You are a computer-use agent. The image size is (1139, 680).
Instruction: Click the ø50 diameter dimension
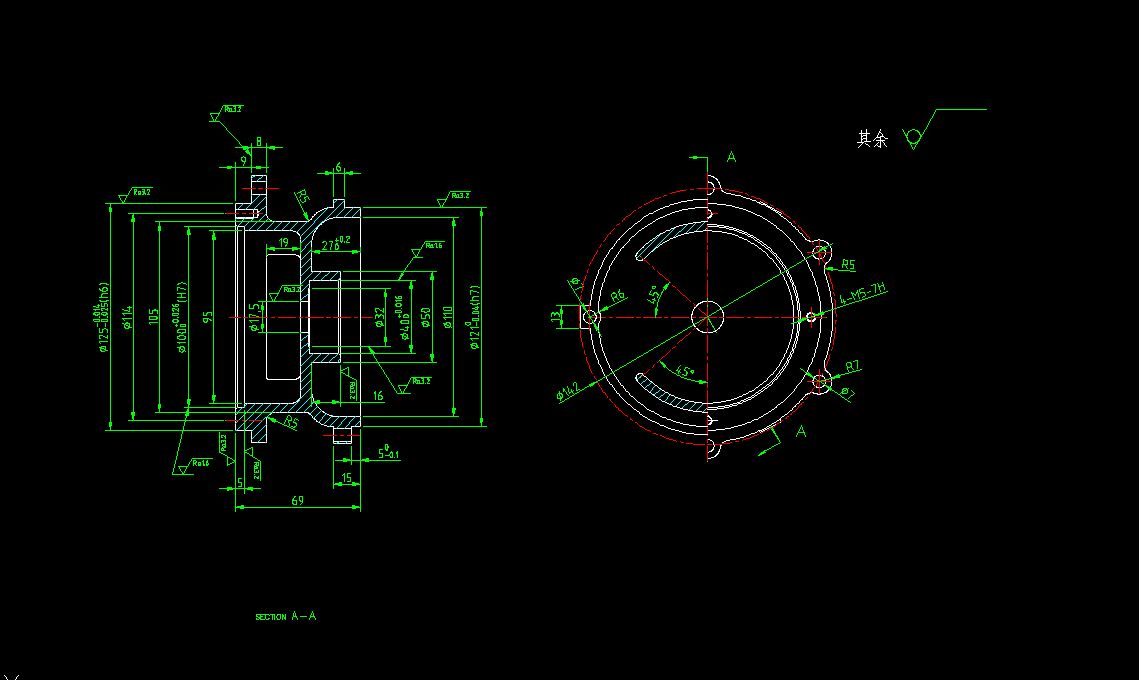(426, 317)
